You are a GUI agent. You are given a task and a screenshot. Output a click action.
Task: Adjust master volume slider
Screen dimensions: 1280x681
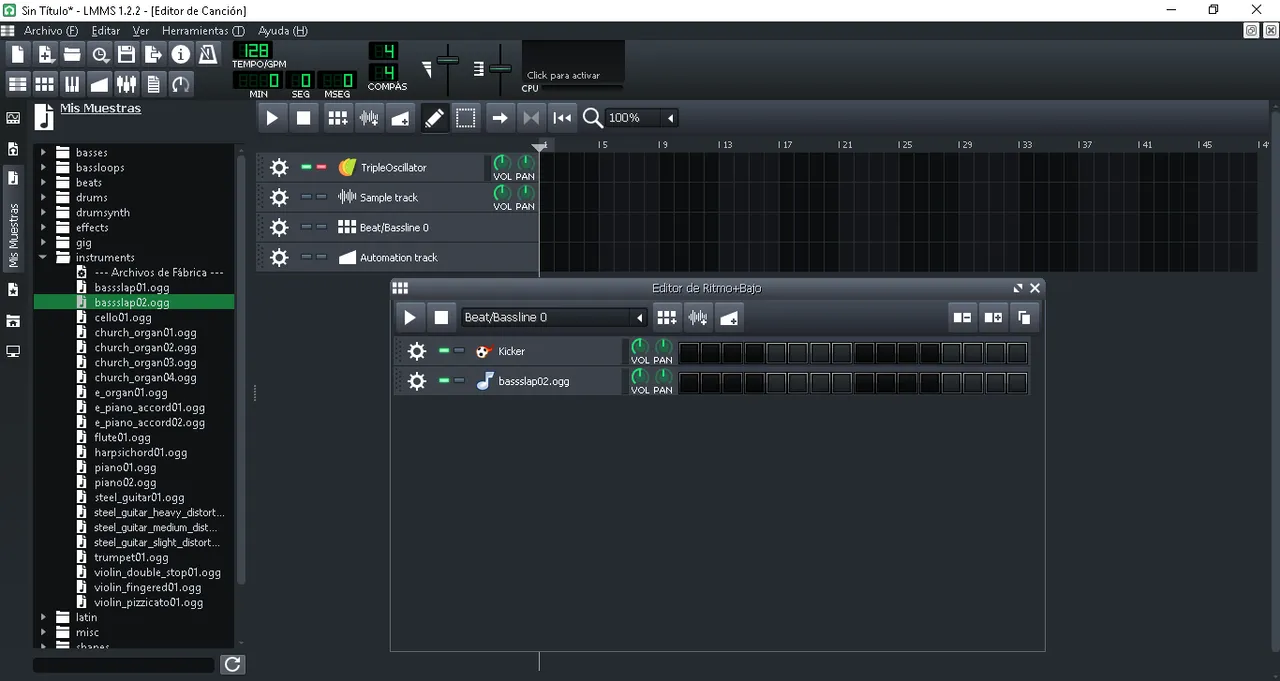447,61
